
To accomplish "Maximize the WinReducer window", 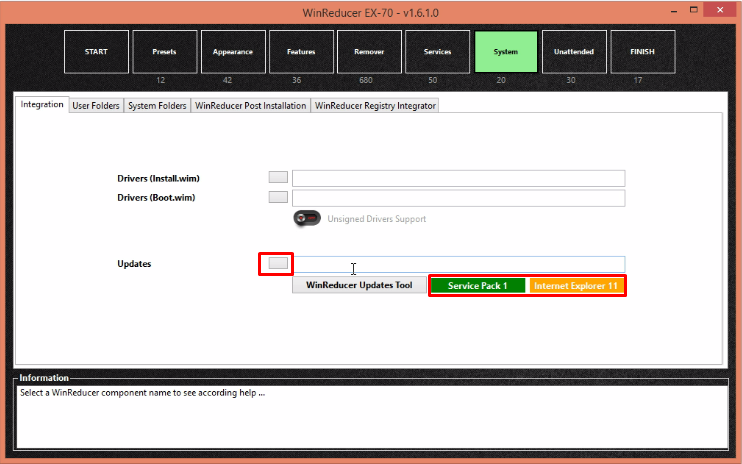I will (x=694, y=10).
